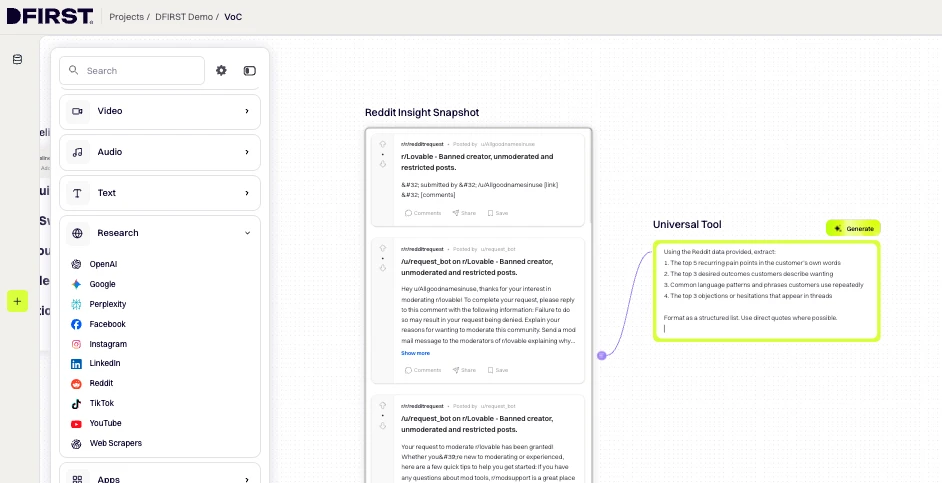Select the Perplexity research tool
Image resolution: width=942 pixels, height=483 pixels.
99,304
